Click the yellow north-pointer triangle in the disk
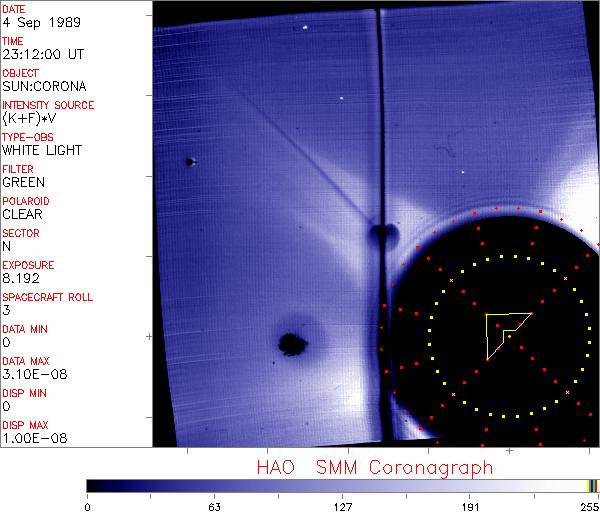 tap(502, 328)
